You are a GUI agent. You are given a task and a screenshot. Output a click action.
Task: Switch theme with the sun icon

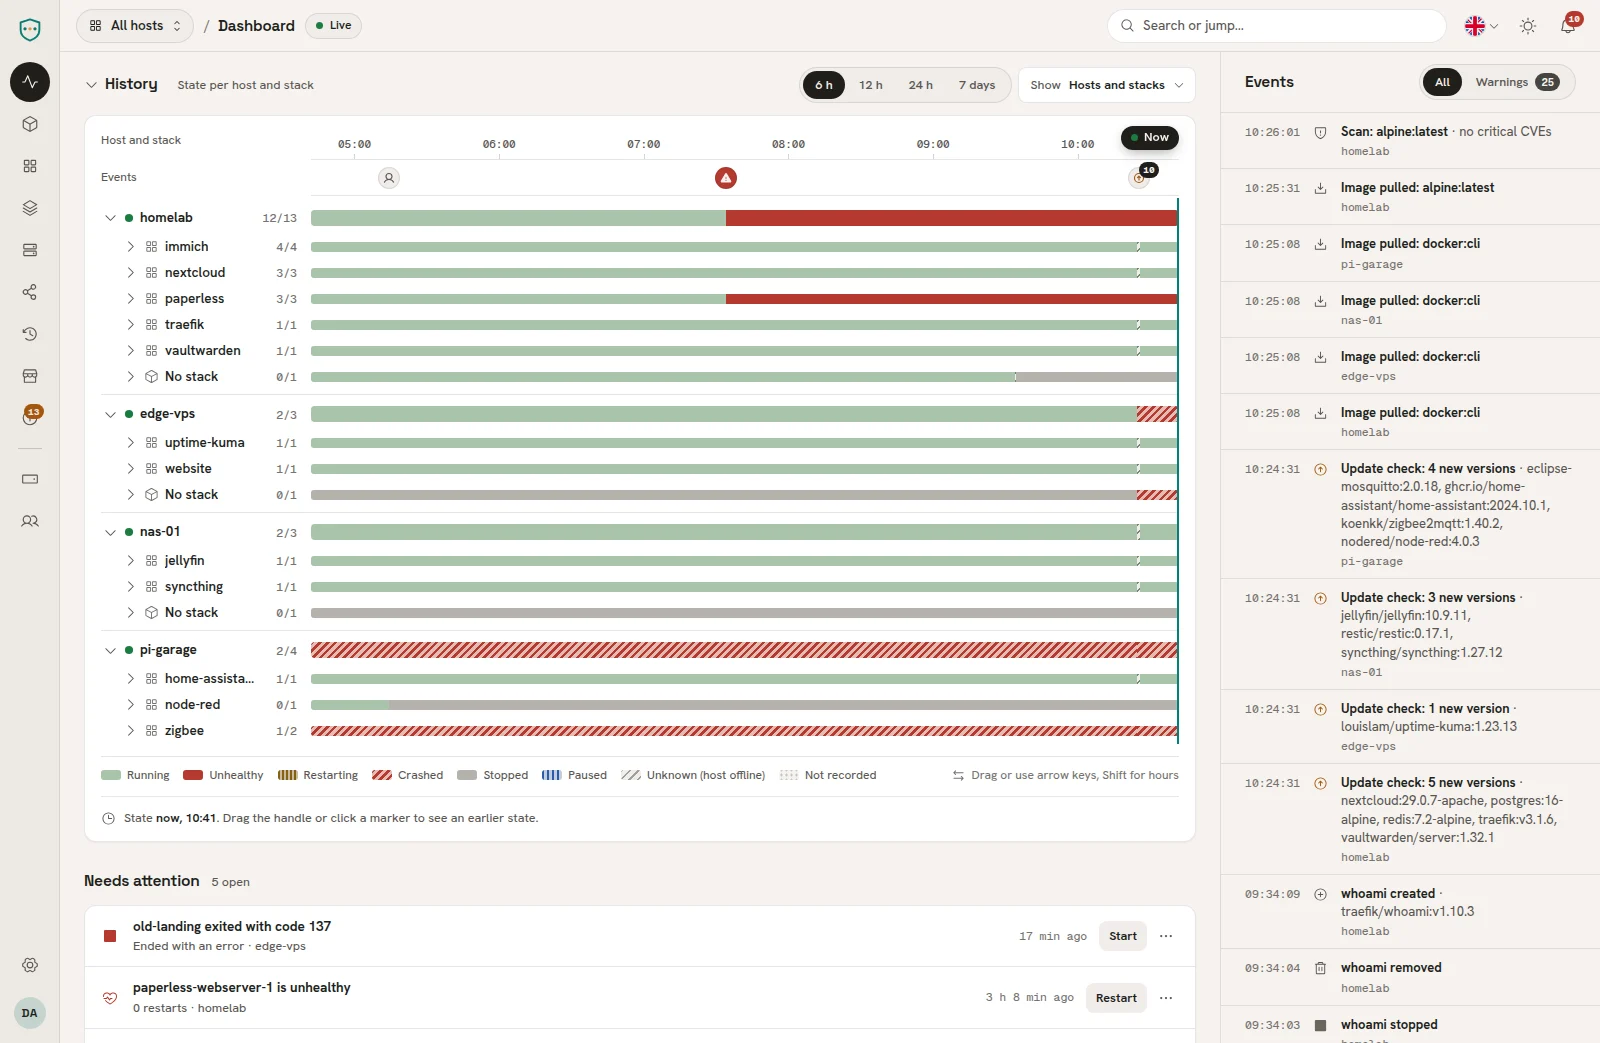point(1528,26)
